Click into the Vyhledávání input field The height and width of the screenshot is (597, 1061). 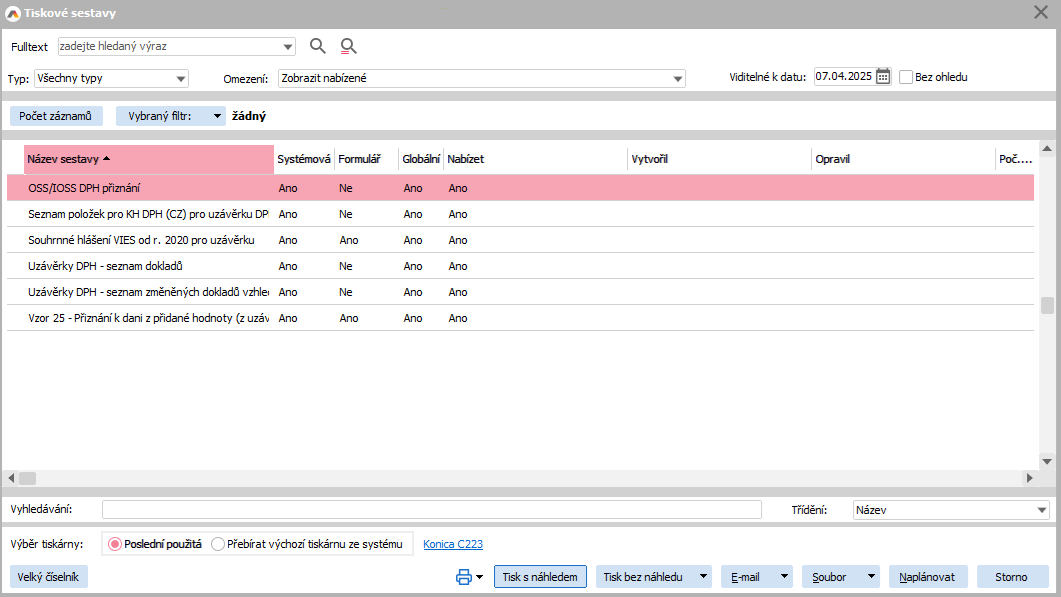coord(431,510)
